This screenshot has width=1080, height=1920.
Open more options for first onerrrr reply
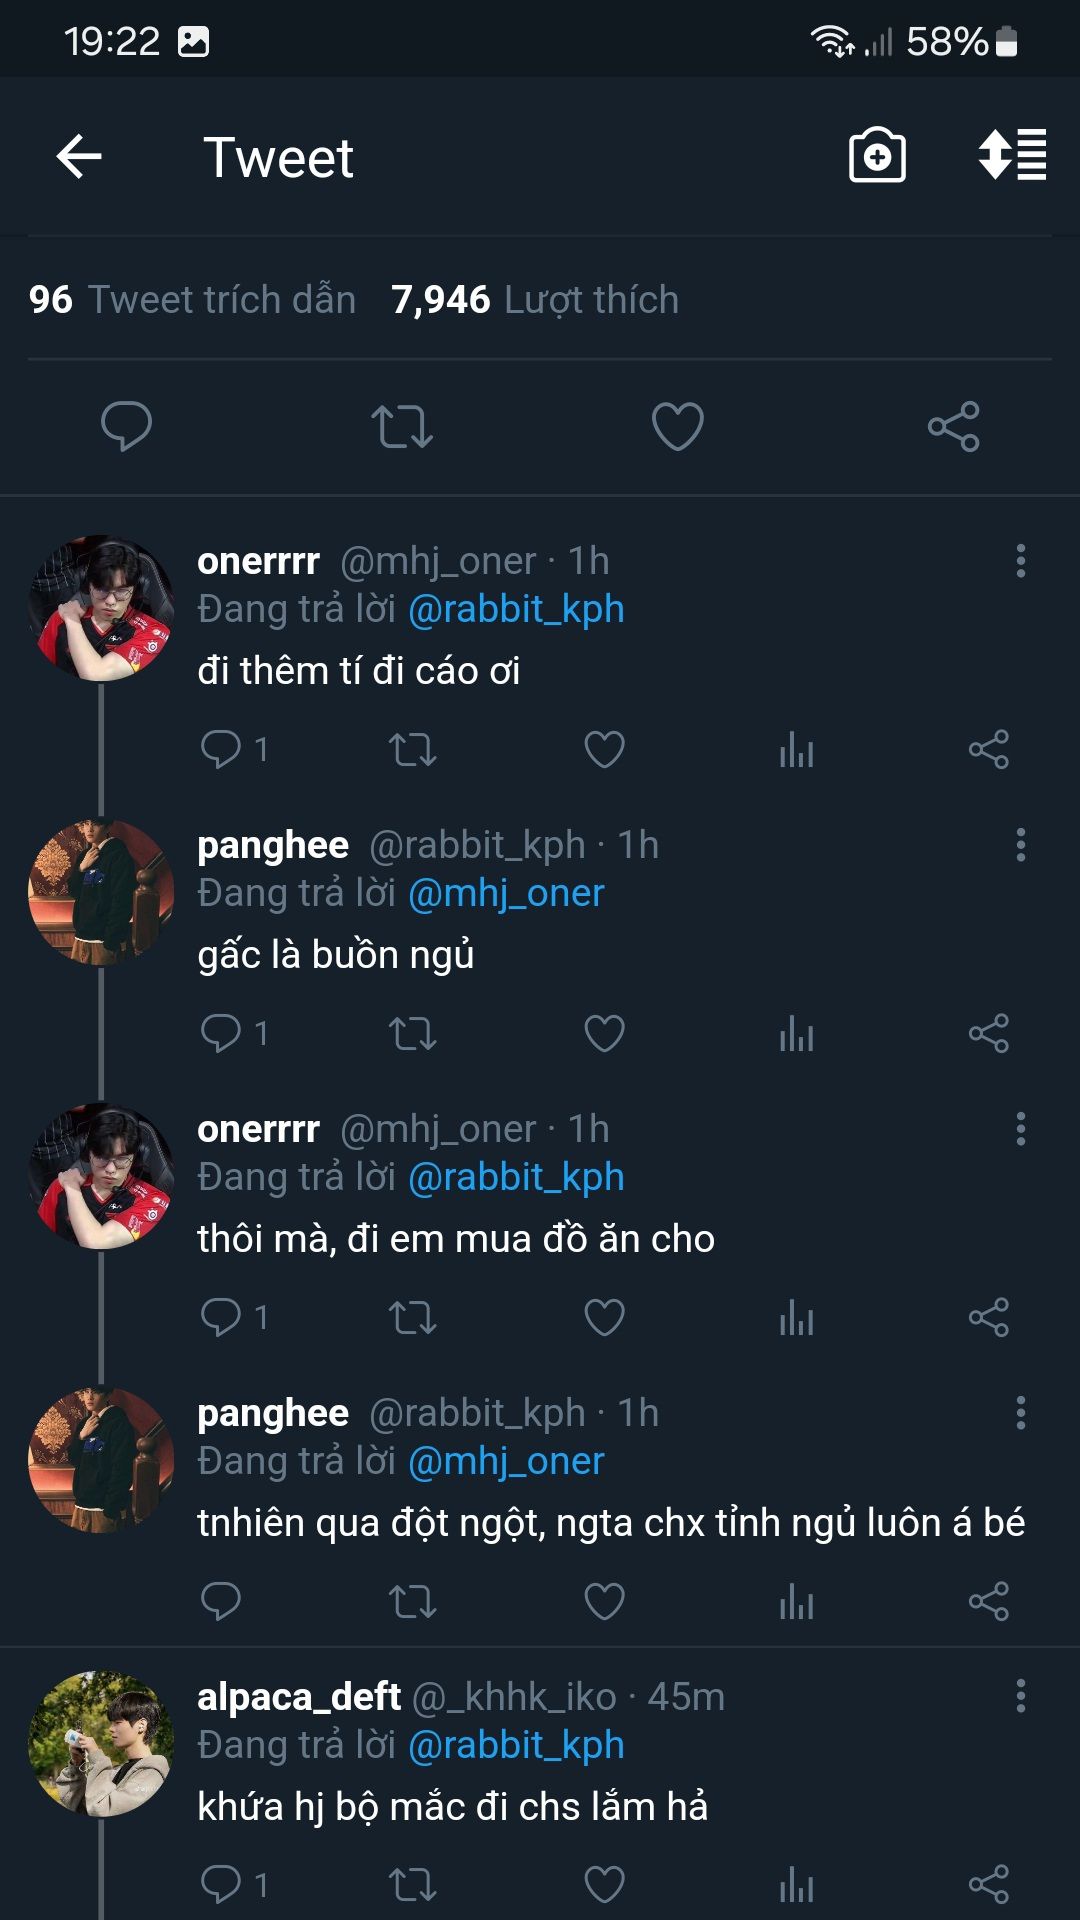[1020, 561]
